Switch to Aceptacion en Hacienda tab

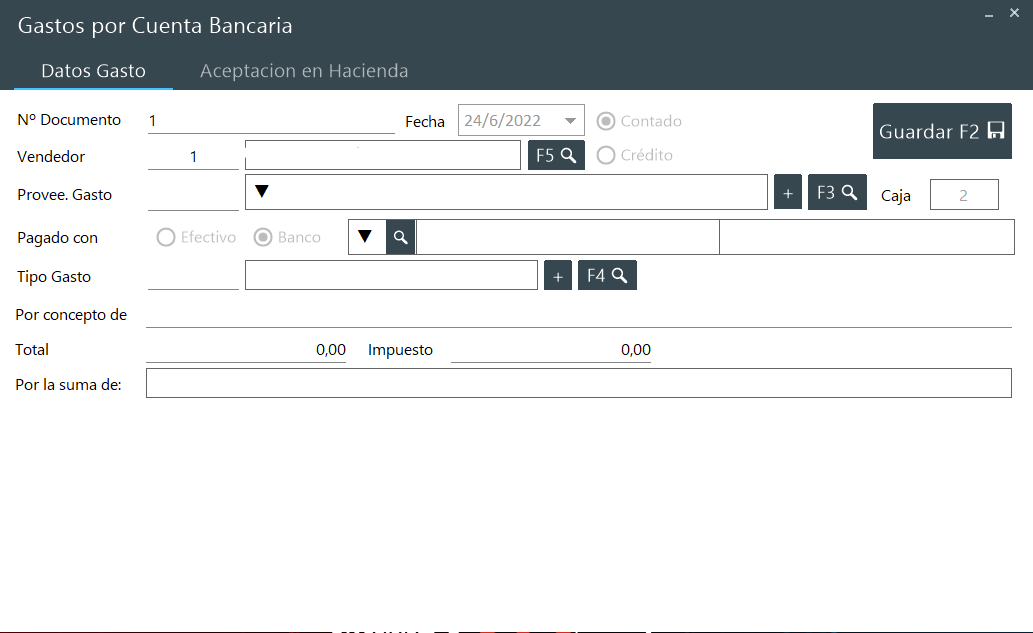(304, 71)
